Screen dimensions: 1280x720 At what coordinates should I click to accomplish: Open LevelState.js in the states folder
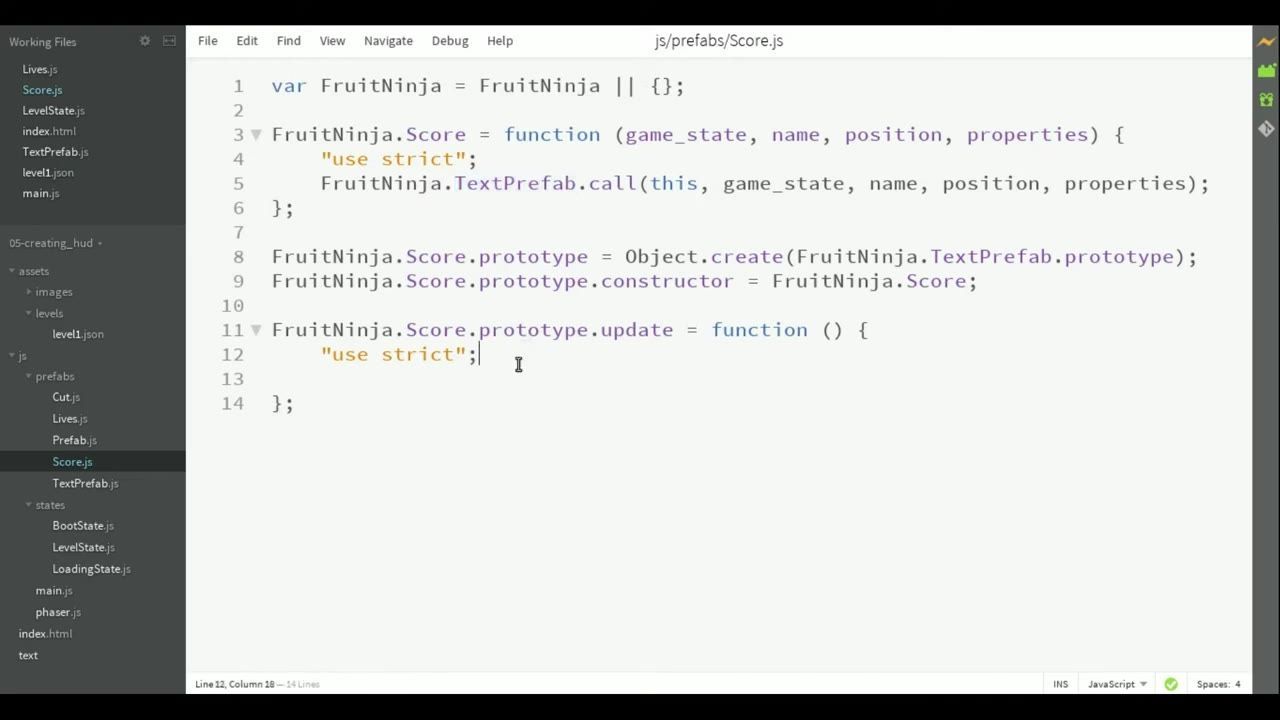tap(83, 547)
